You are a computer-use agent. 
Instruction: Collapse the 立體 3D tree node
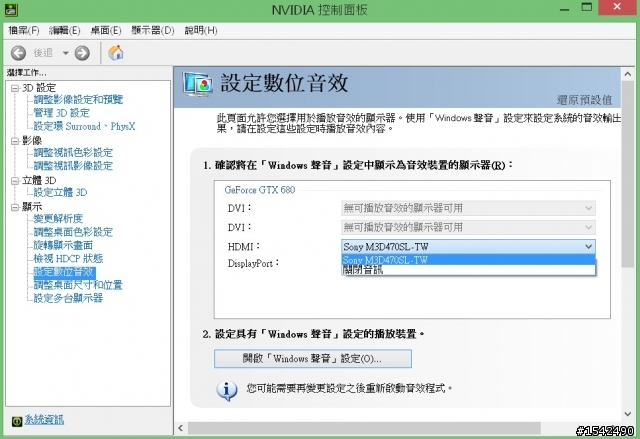[15, 181]
